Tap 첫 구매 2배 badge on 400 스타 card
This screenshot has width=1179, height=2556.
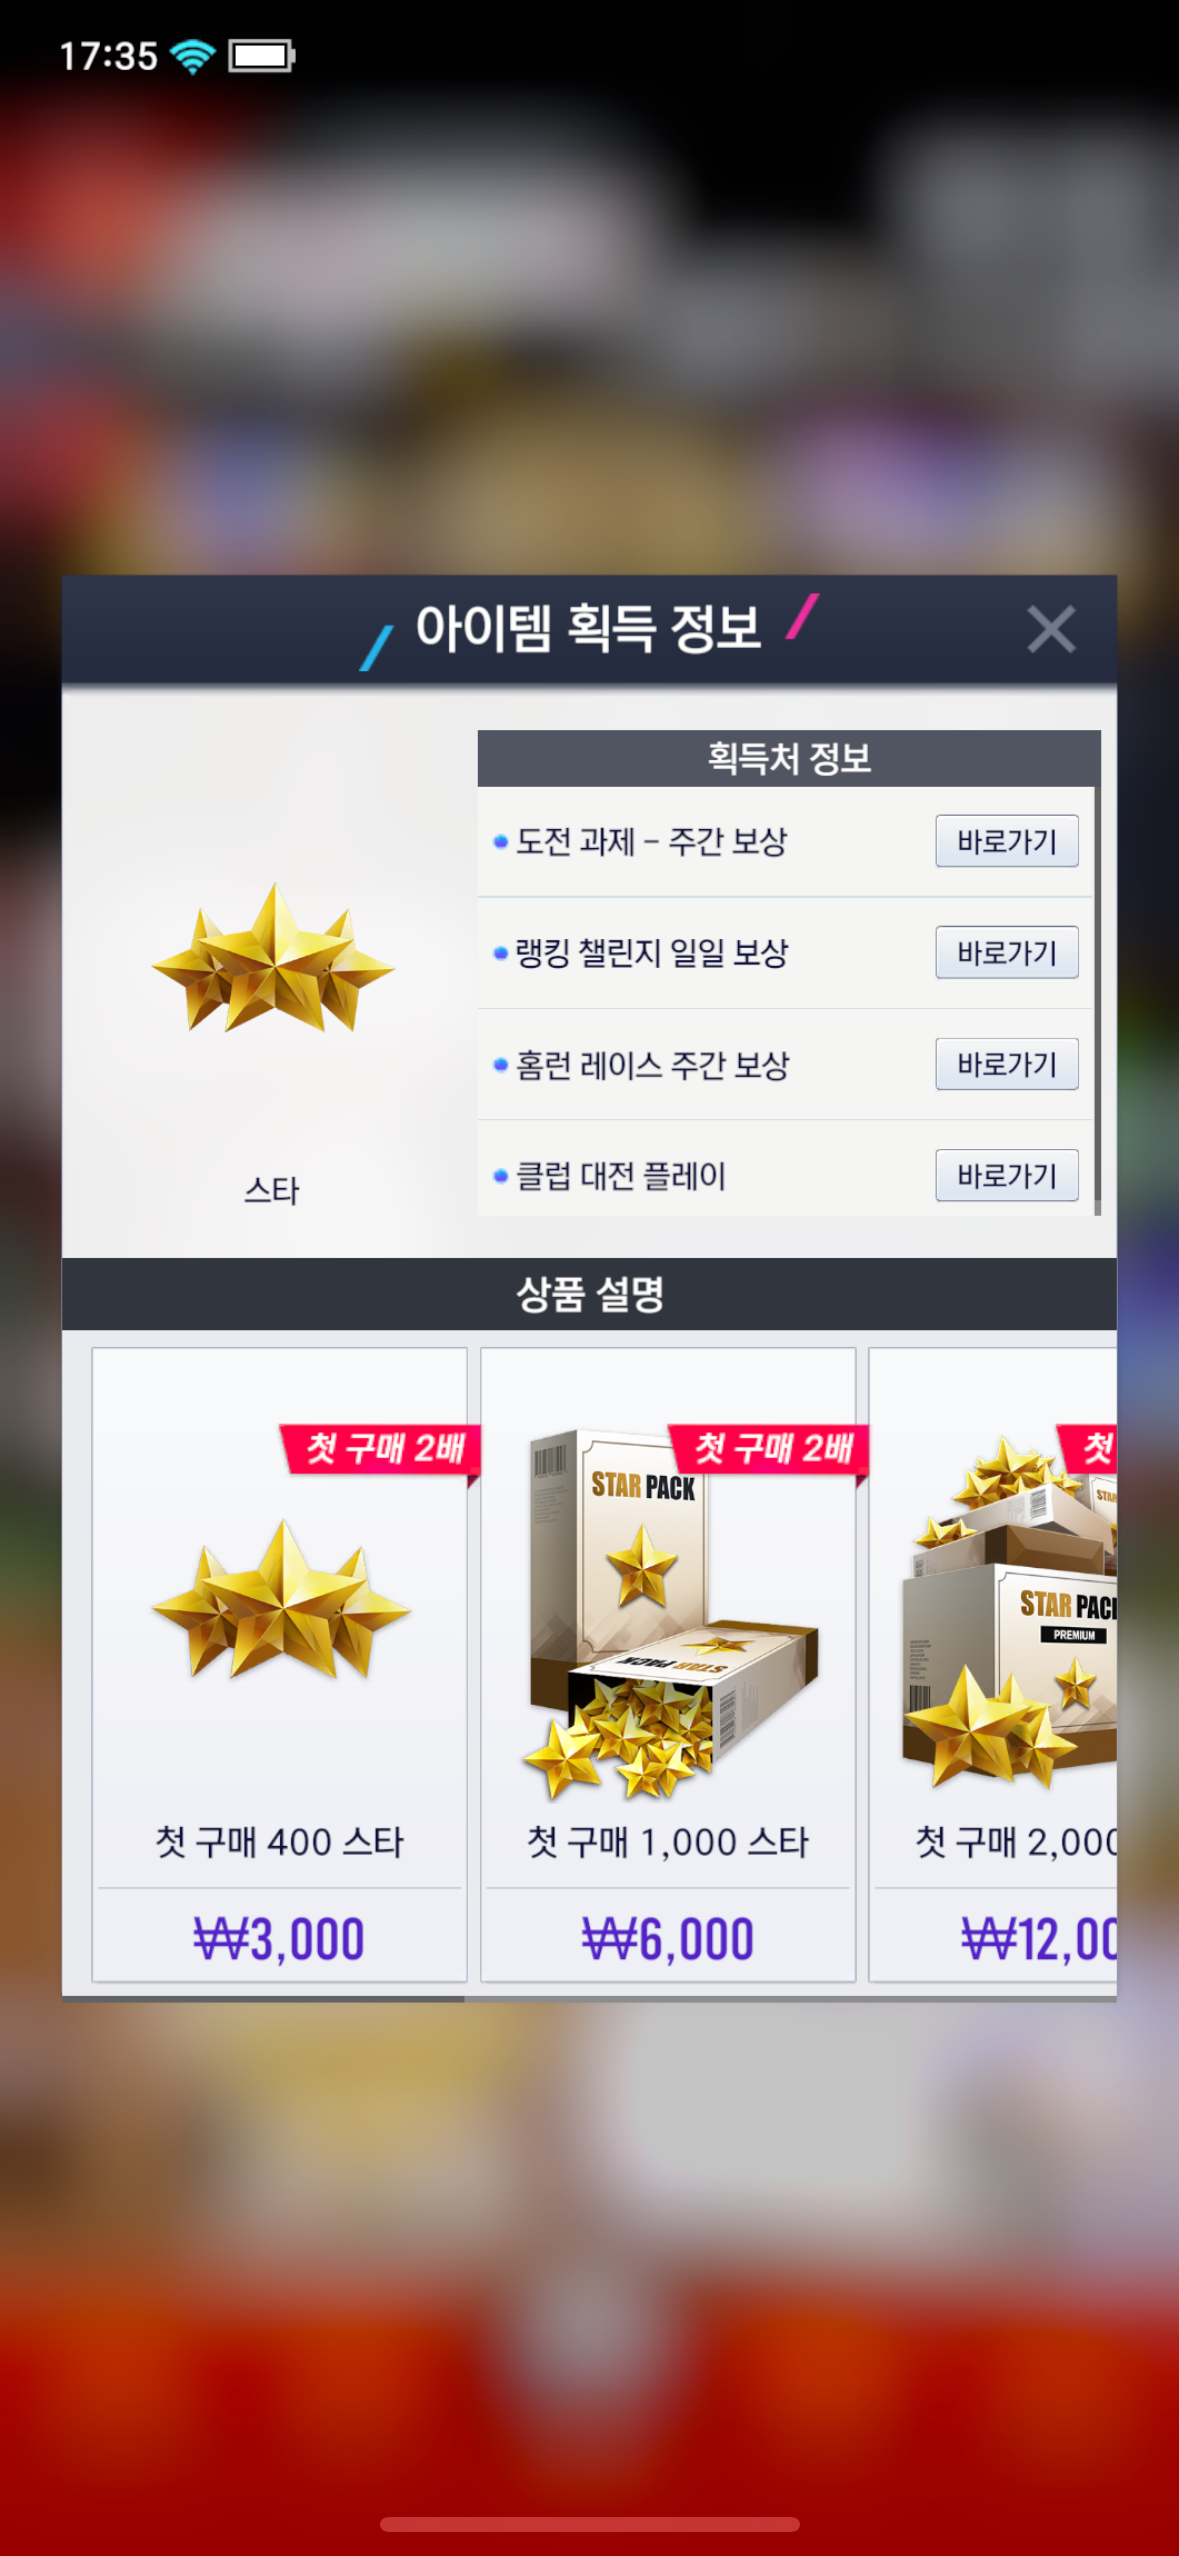click(x=381, y=1449)
